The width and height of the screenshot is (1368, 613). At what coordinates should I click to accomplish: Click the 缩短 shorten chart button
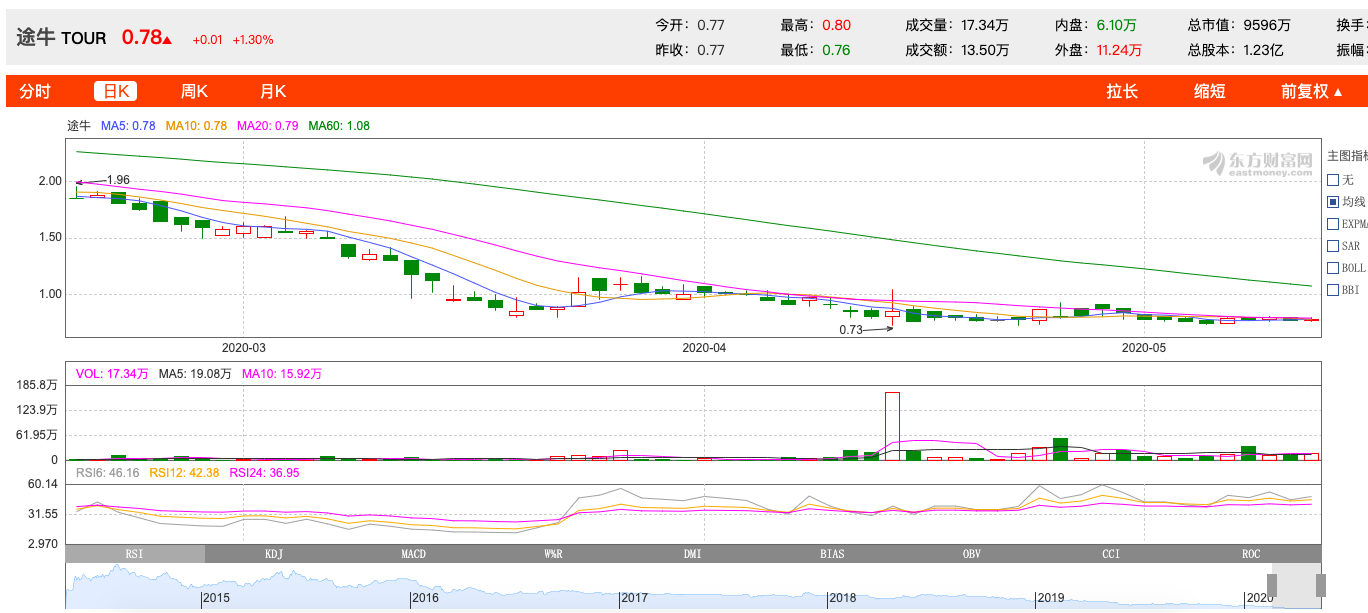[1210, 91]
